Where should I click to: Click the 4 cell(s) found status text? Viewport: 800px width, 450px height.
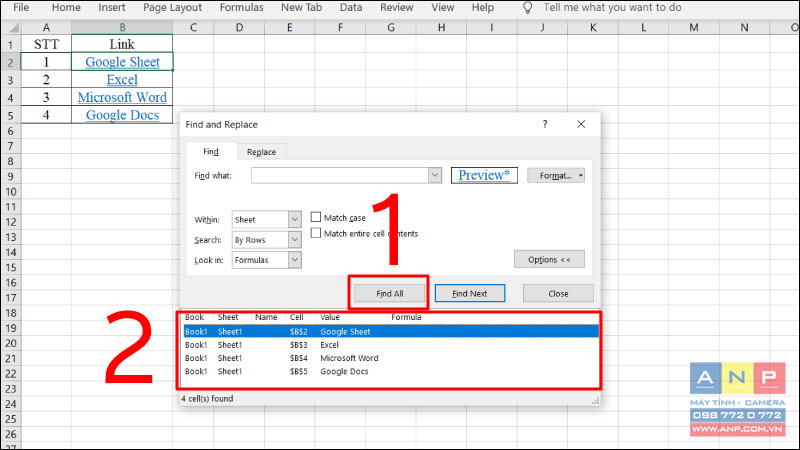tap(207, 398)
